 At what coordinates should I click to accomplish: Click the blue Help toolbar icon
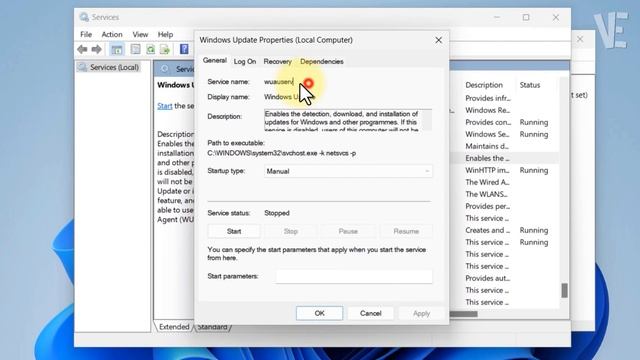coord(184,49)
